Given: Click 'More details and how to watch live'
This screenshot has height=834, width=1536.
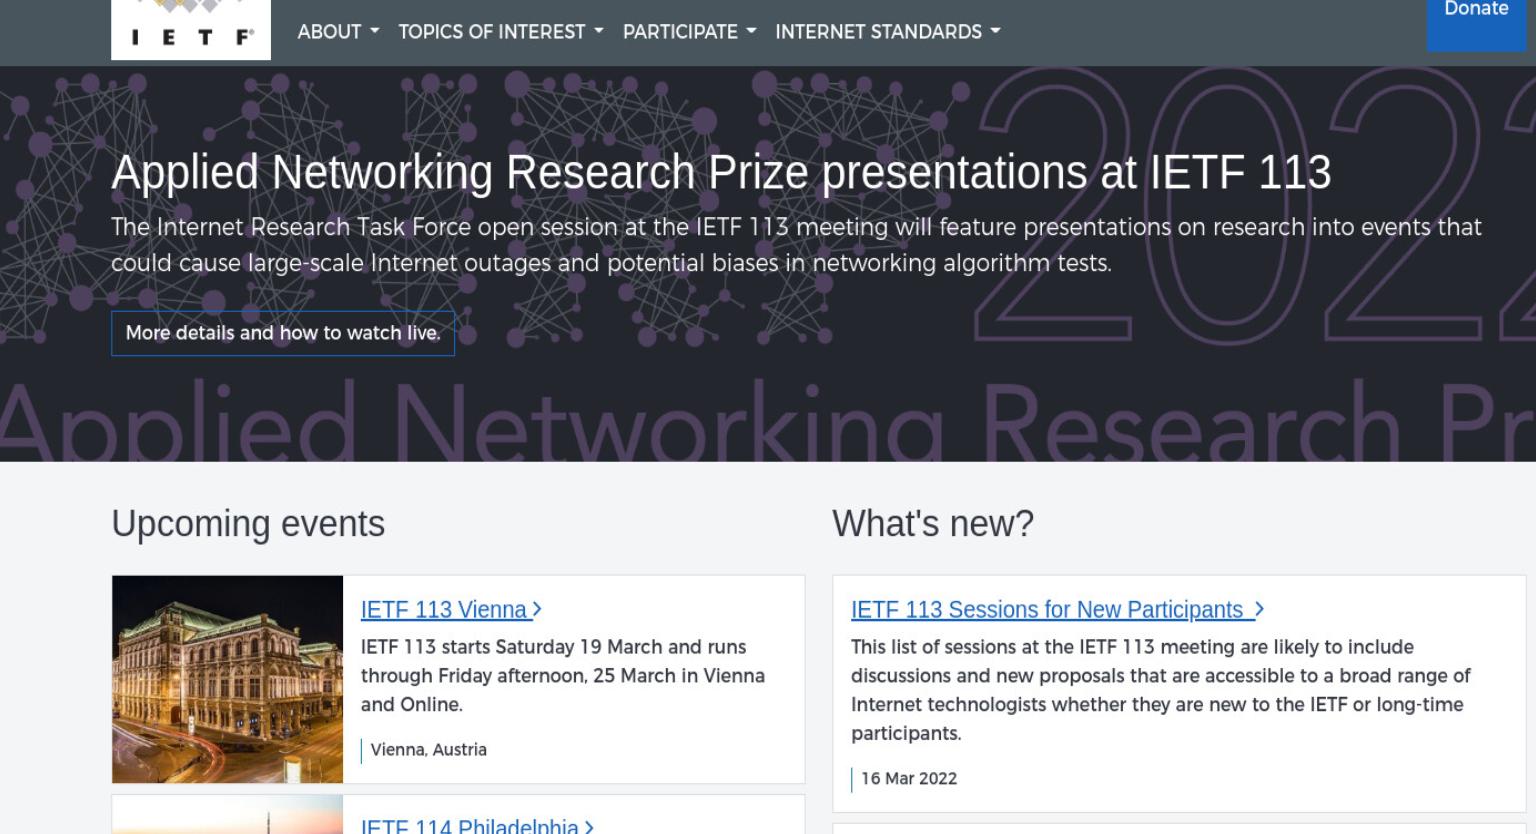Looking at the screenshot, I should pos(283,333).
